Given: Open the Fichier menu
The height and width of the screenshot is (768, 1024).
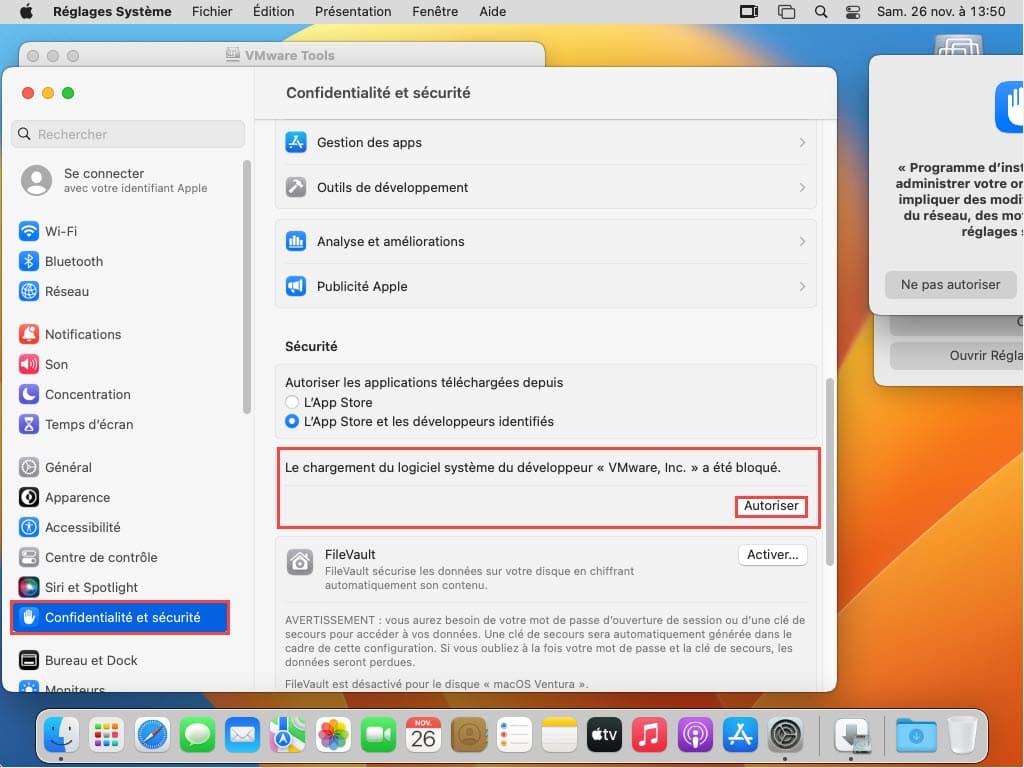Looking at the screenshot, I should (212, 12).
